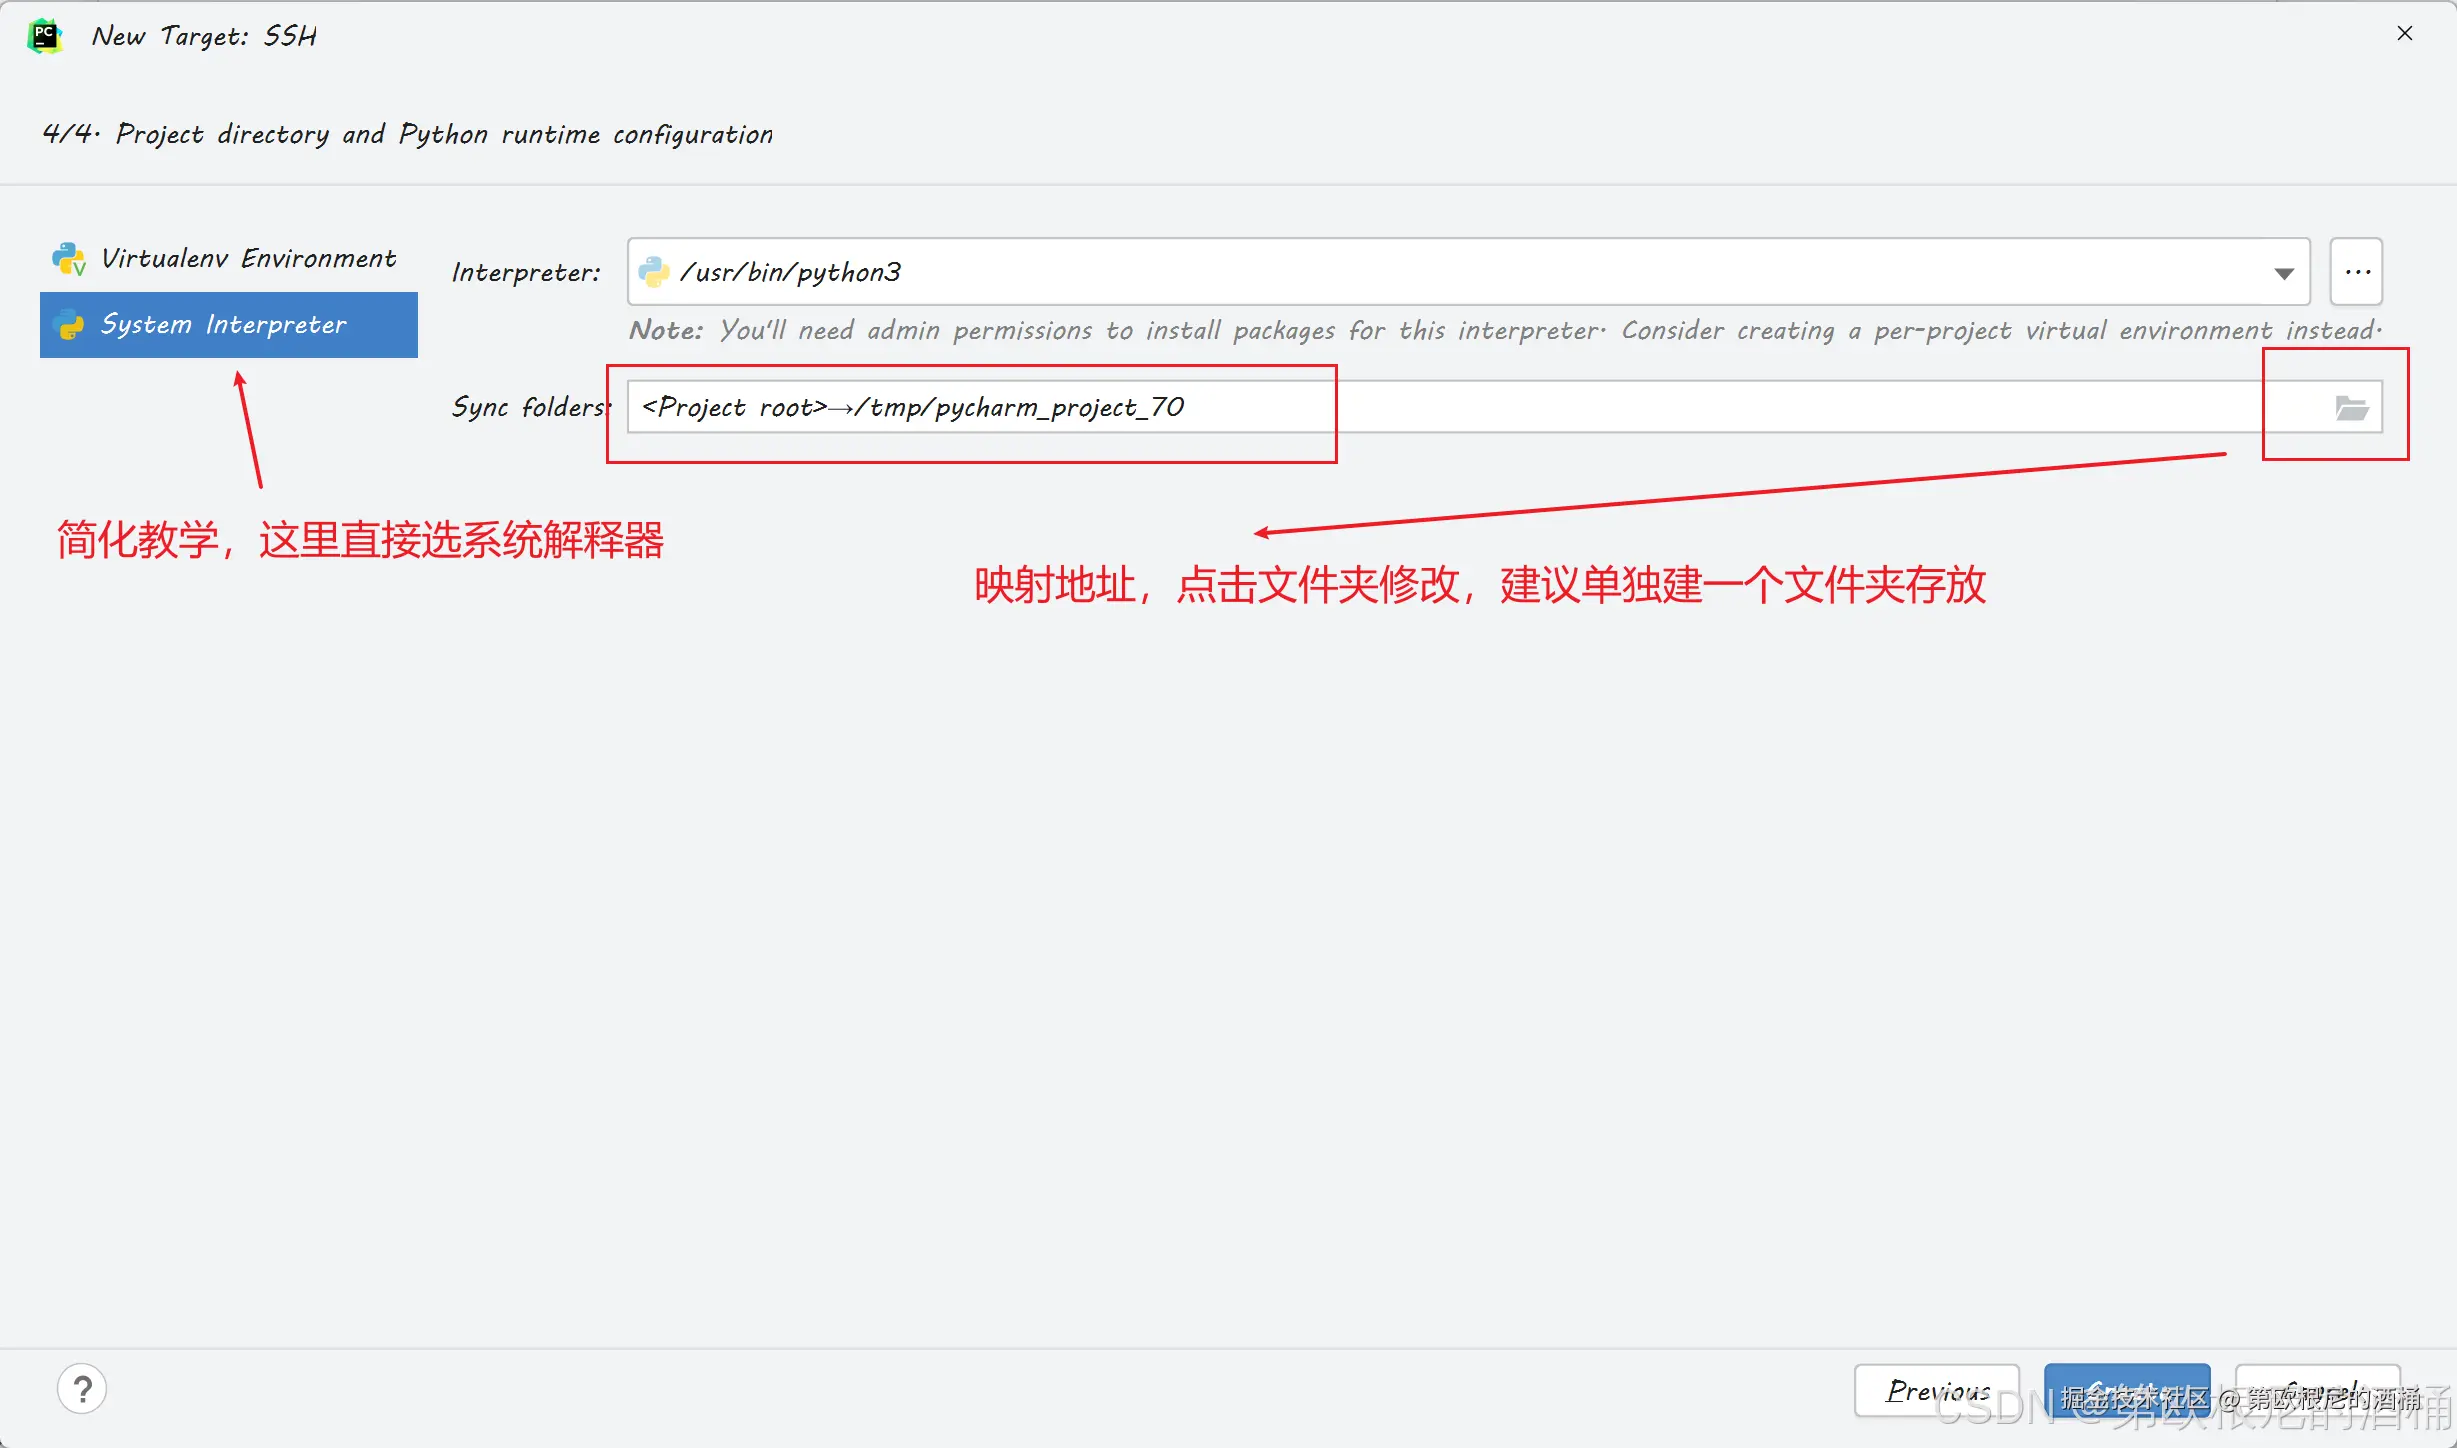Click the Sync folders label
The width and height of the screenshot is (2457, 1448).
pos(528,407)
